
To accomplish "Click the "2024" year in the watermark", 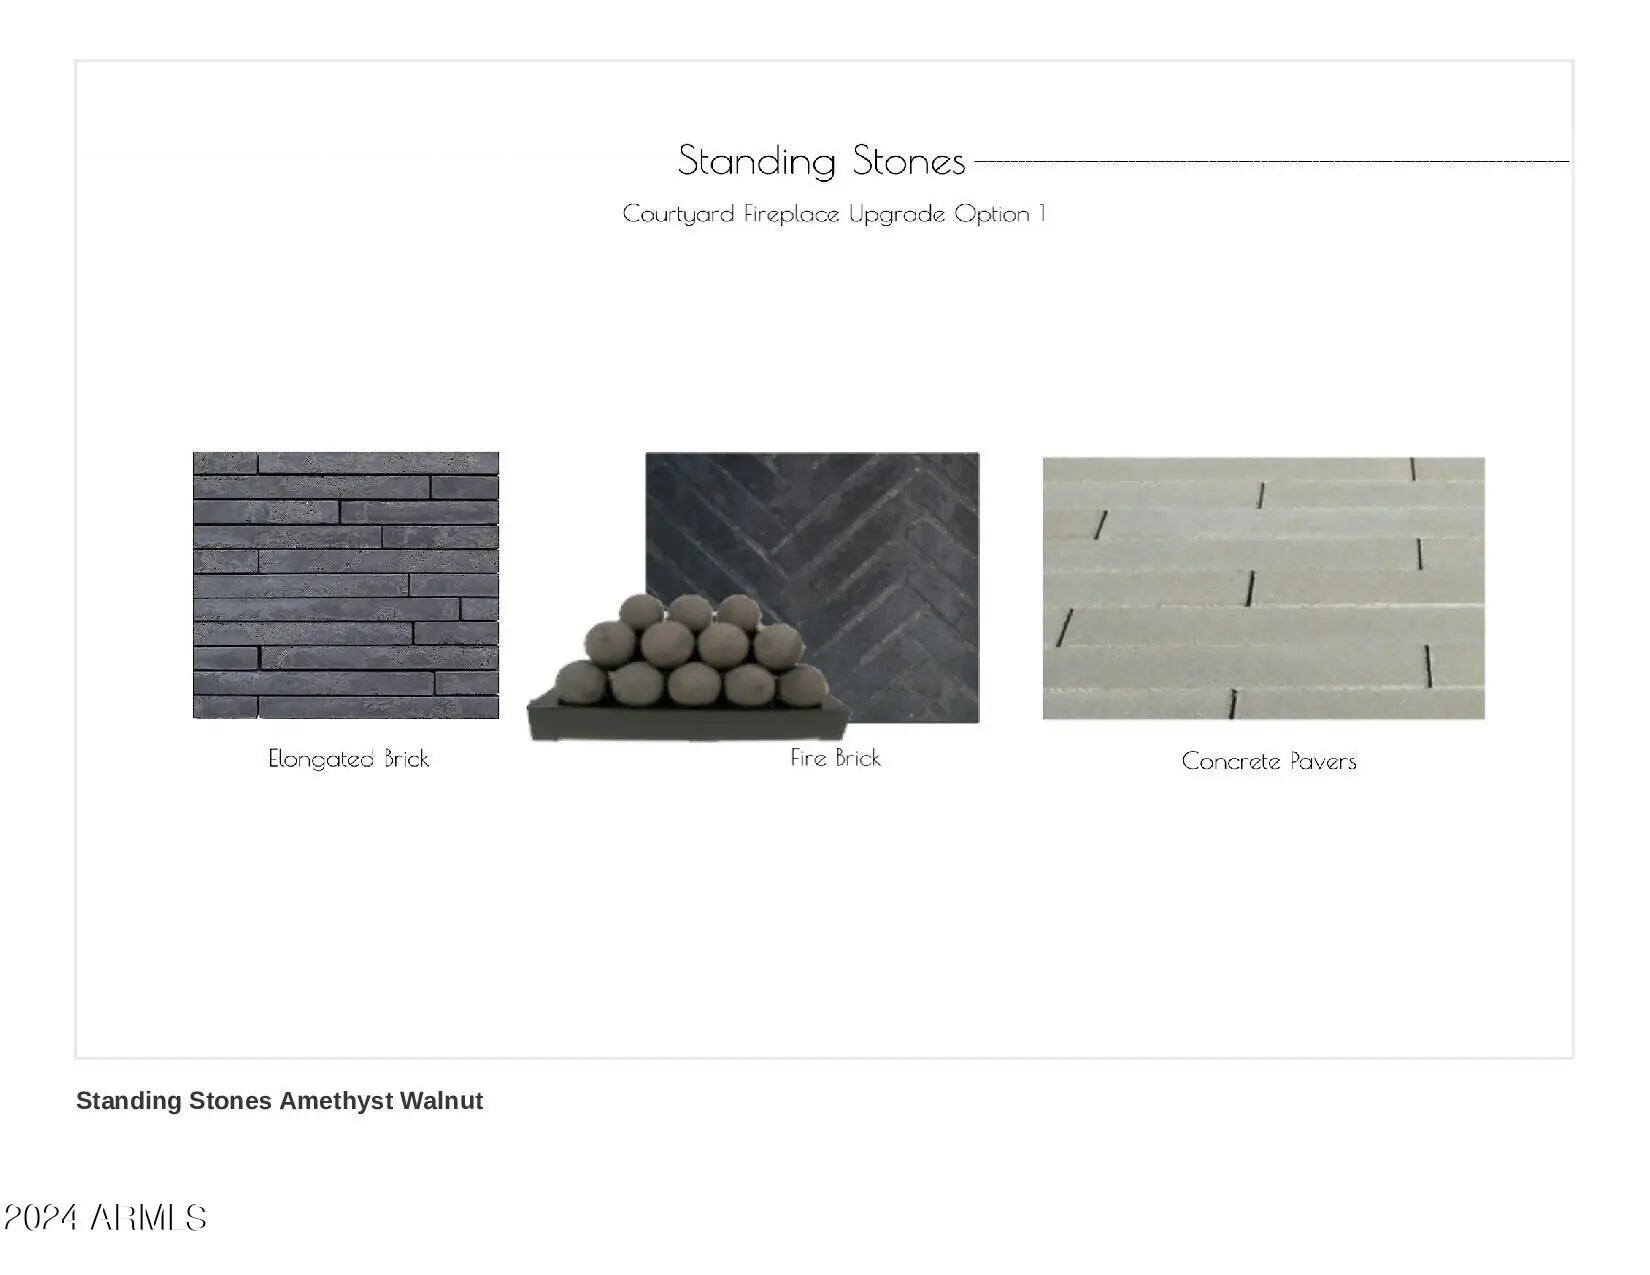I will (x=41, y=1218).
